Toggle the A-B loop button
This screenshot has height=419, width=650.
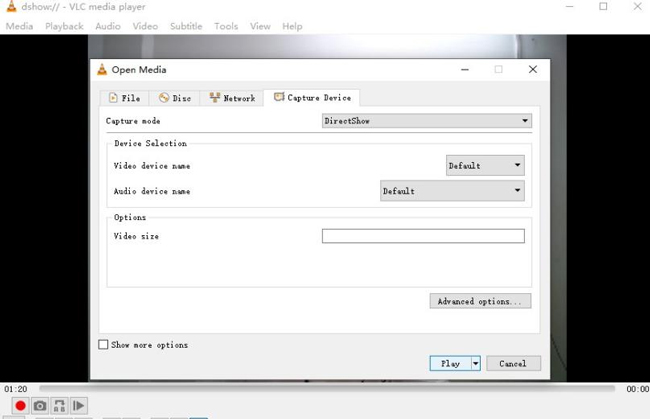(x=59, y=405)
